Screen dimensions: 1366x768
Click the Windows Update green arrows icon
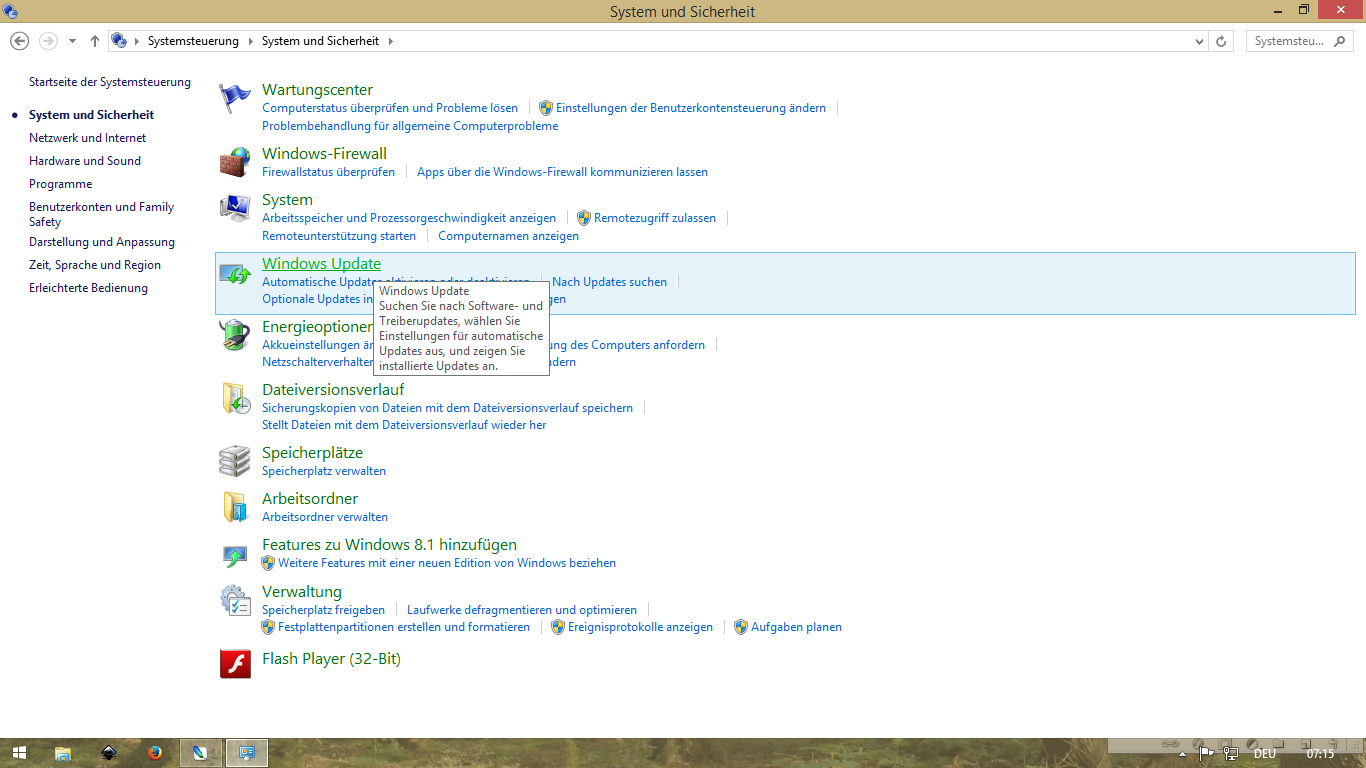coord(235,273)
